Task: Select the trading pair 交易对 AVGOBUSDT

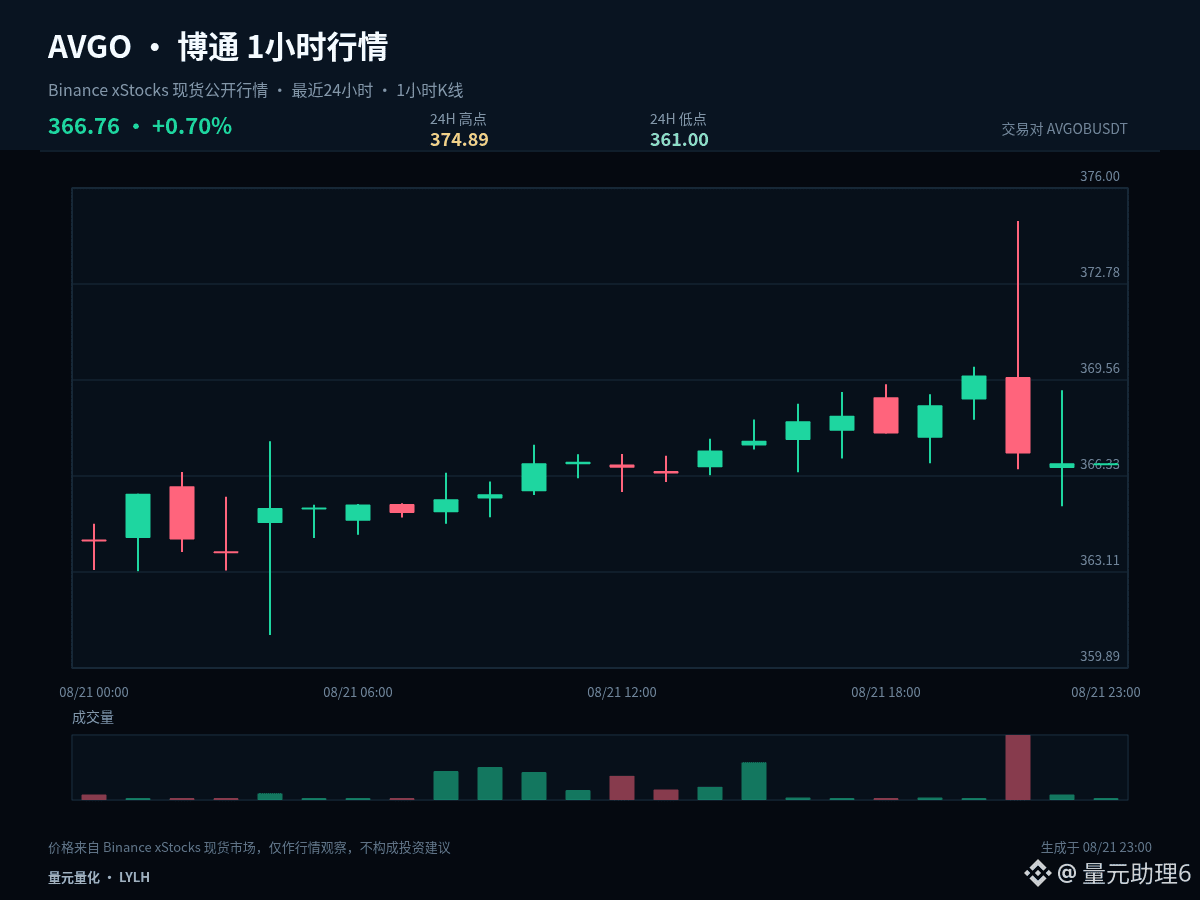Action: coord(1064,129)
